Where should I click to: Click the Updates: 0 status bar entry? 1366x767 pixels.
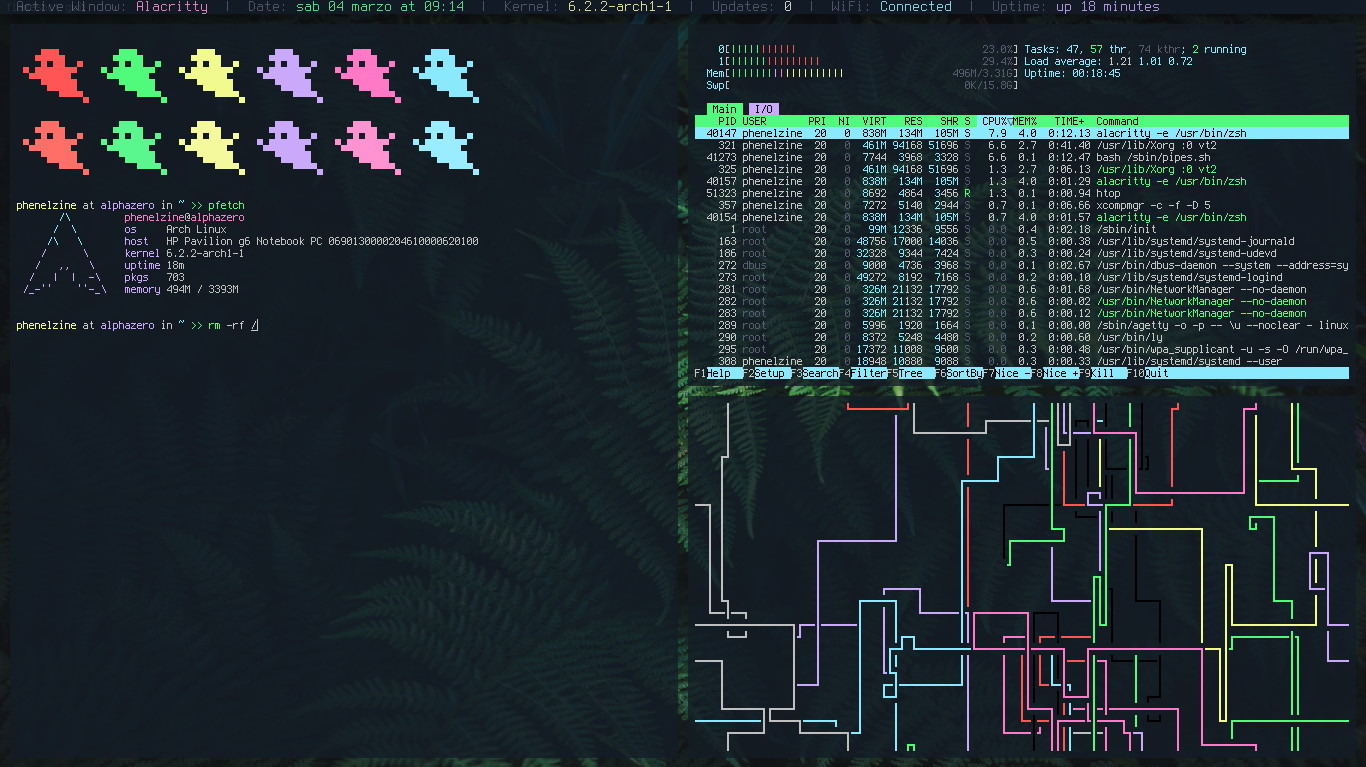pos(752,7)
